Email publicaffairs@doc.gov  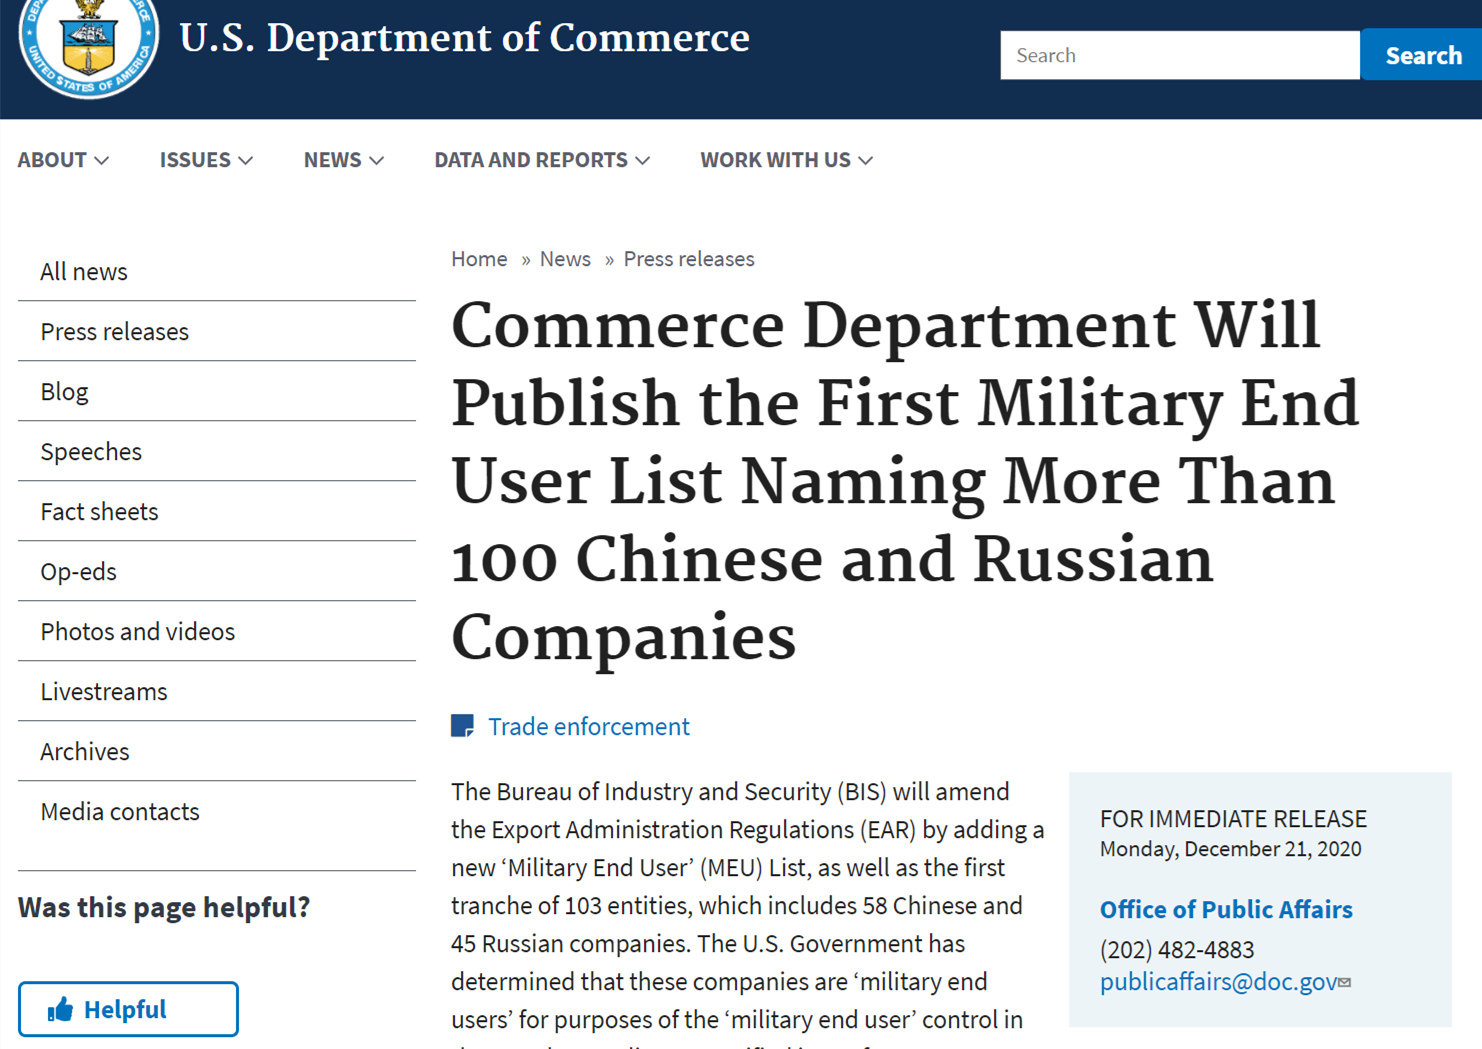(1218, 982)
